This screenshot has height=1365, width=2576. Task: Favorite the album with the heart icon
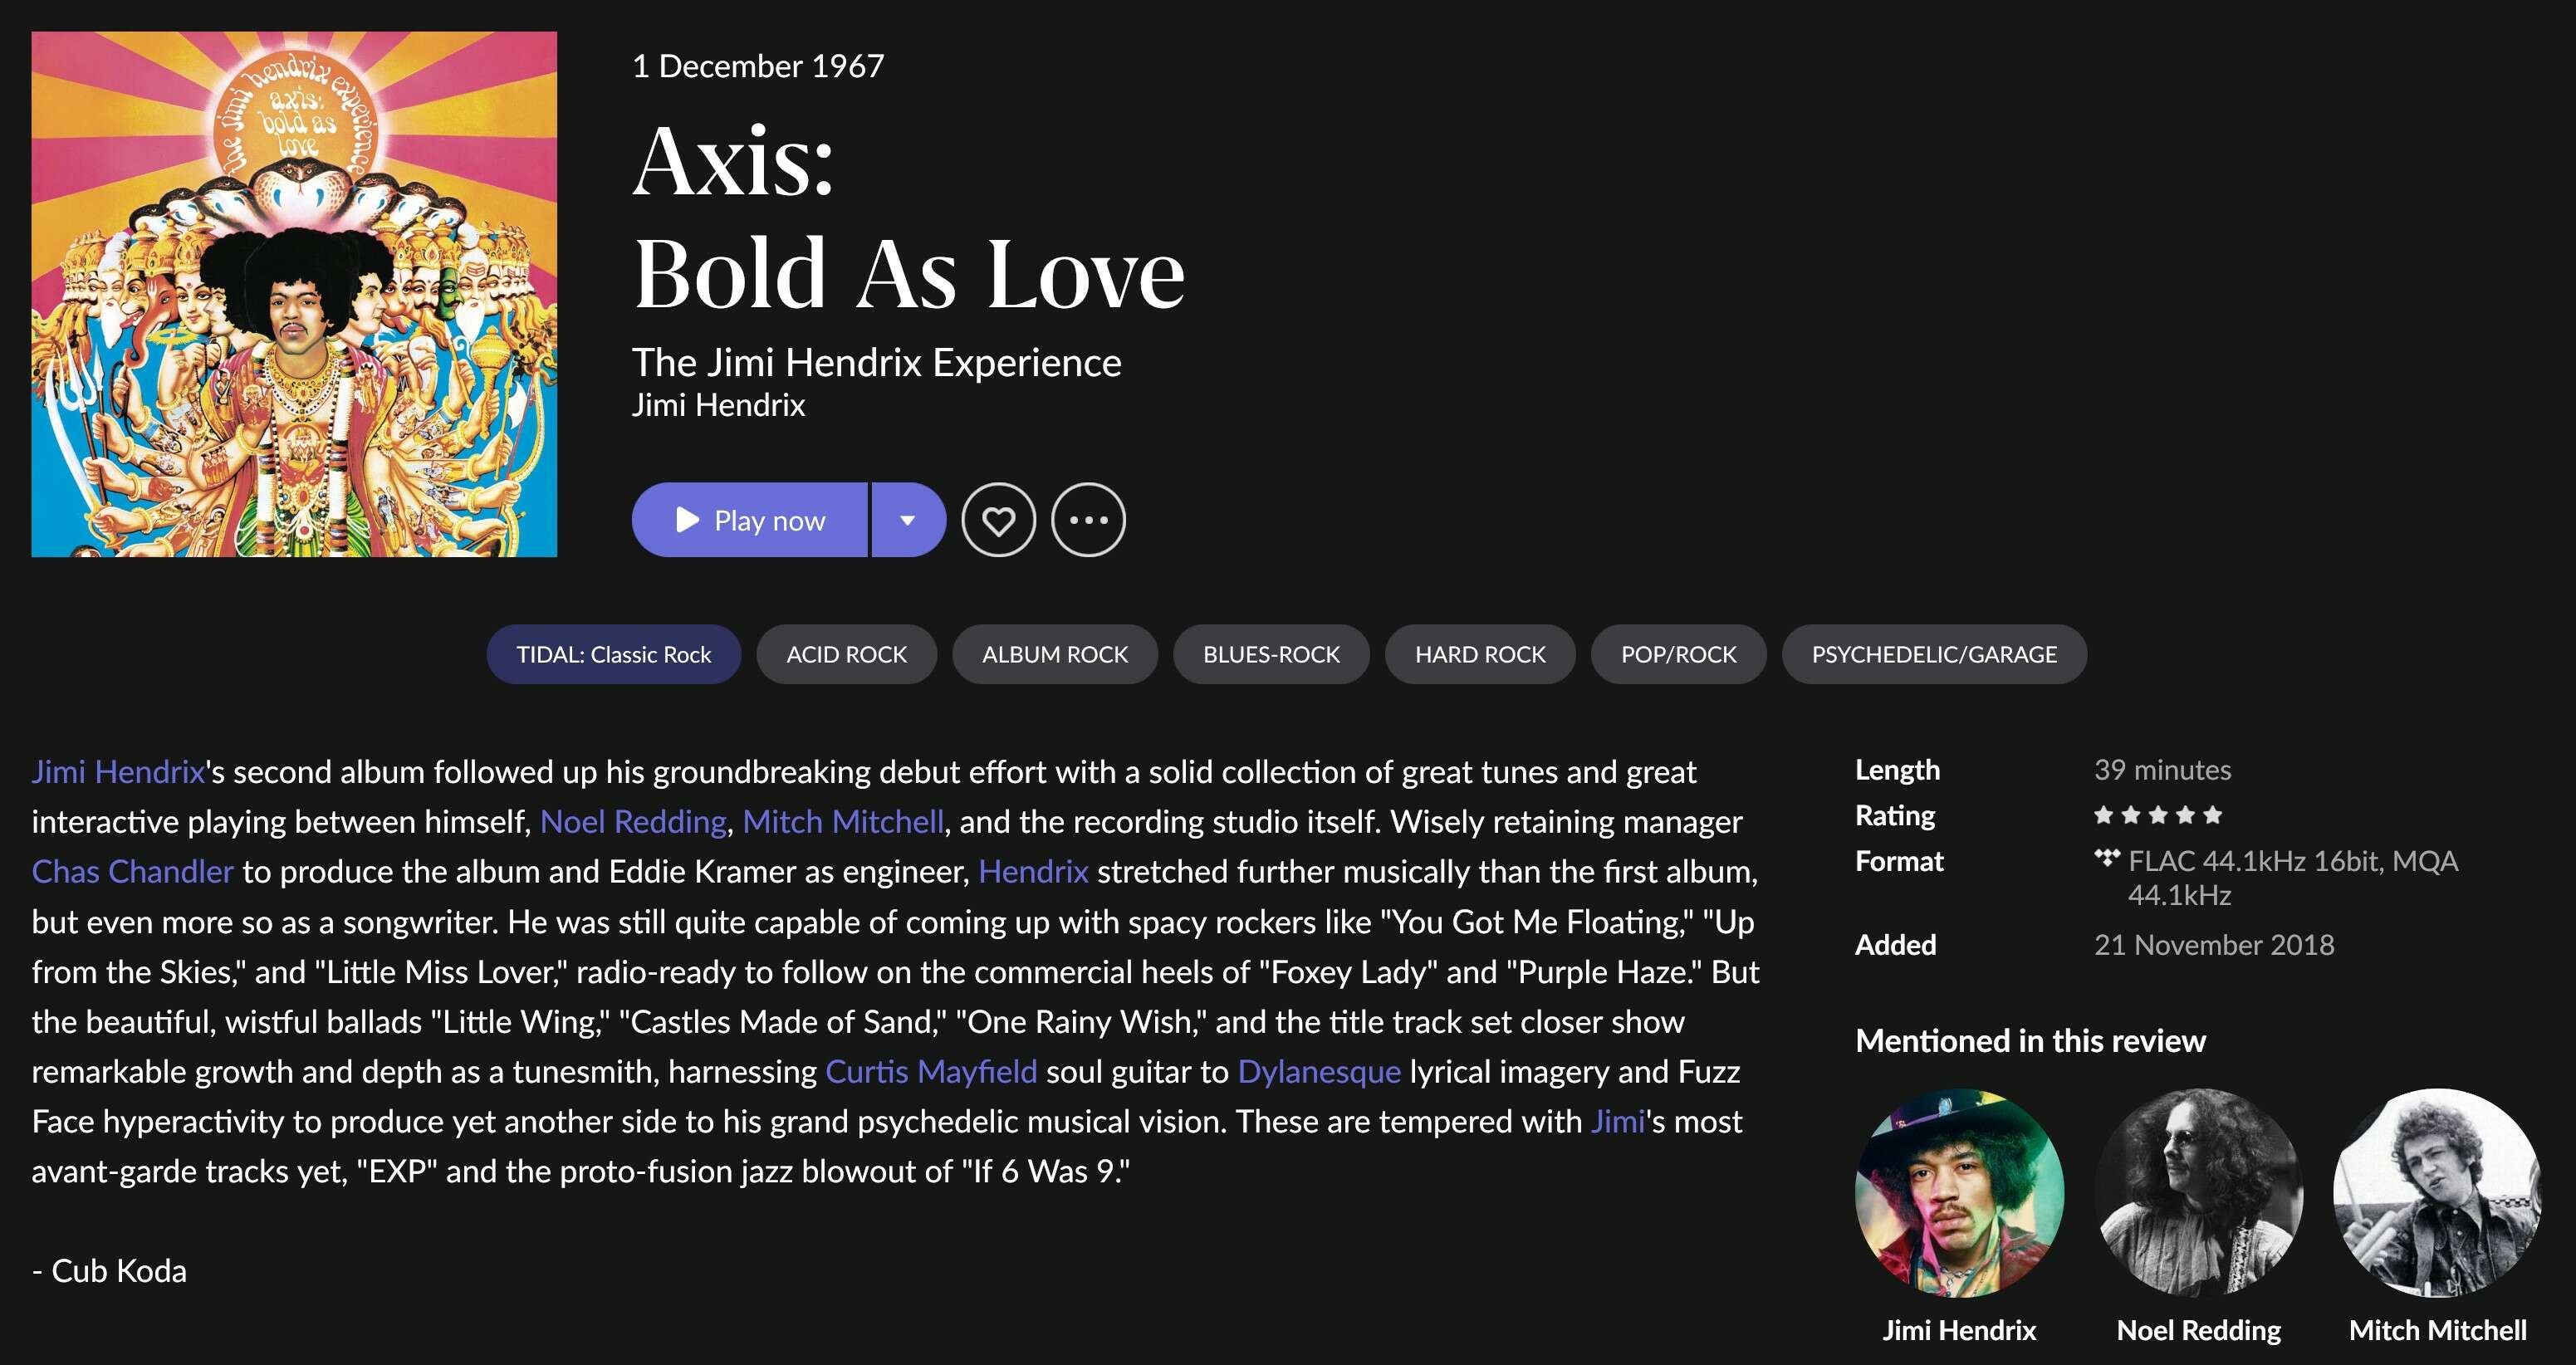pos(998,520)
